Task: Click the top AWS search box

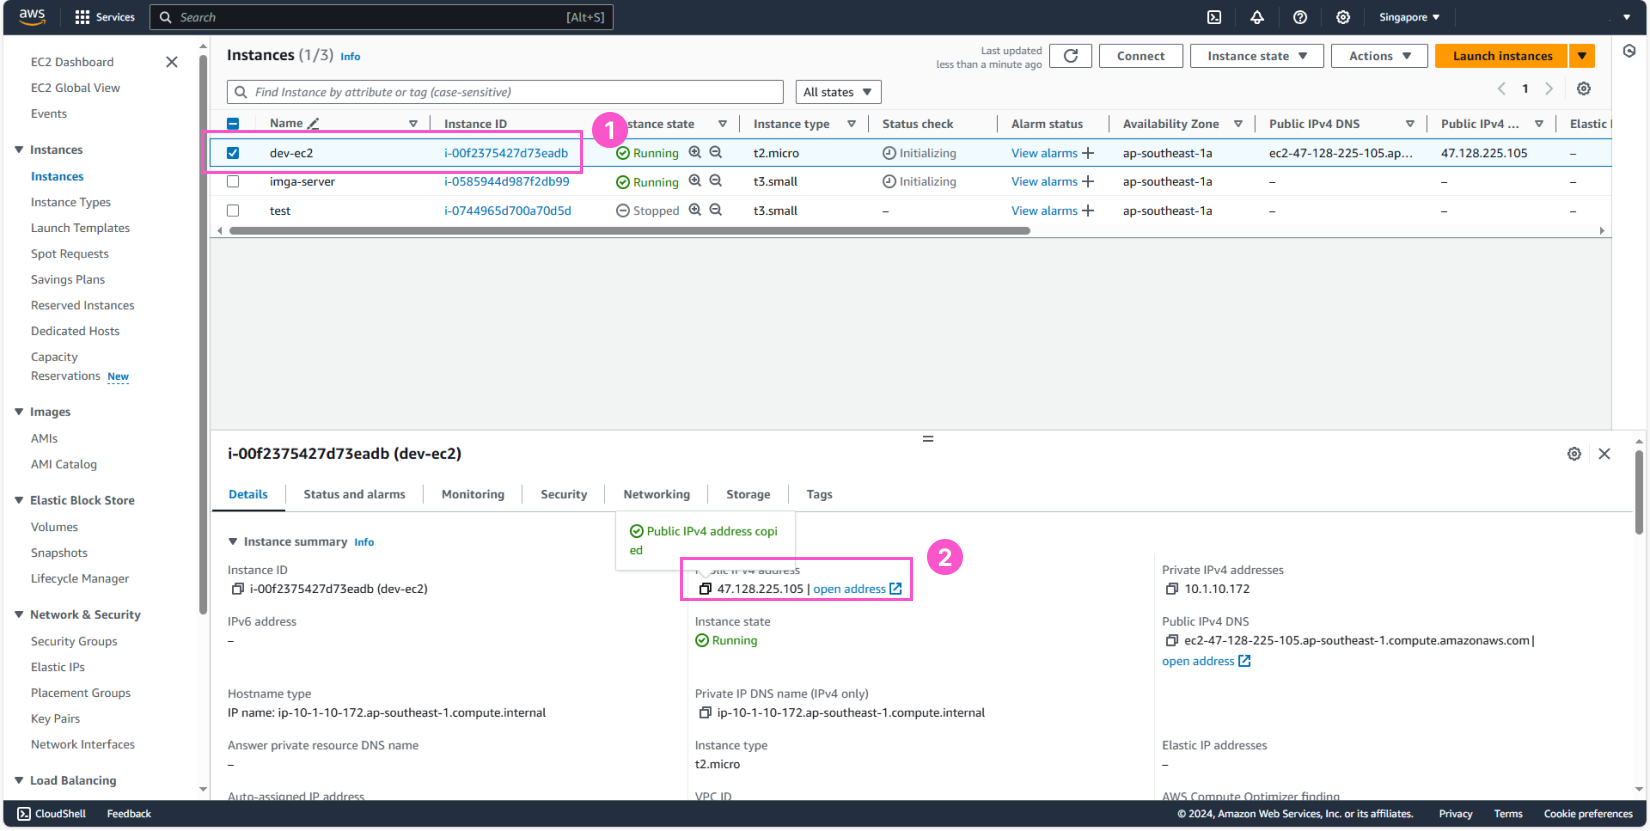Action: [381, 17]
